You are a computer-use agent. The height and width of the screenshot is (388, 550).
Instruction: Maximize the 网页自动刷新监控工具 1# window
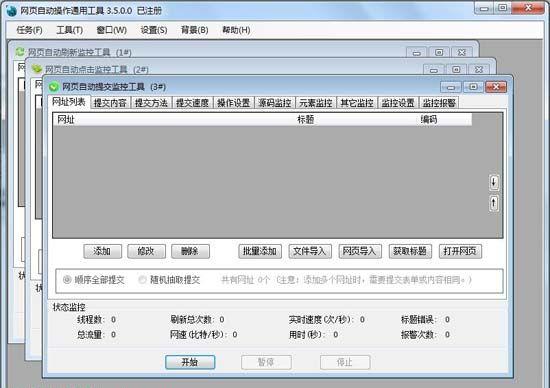439,53
